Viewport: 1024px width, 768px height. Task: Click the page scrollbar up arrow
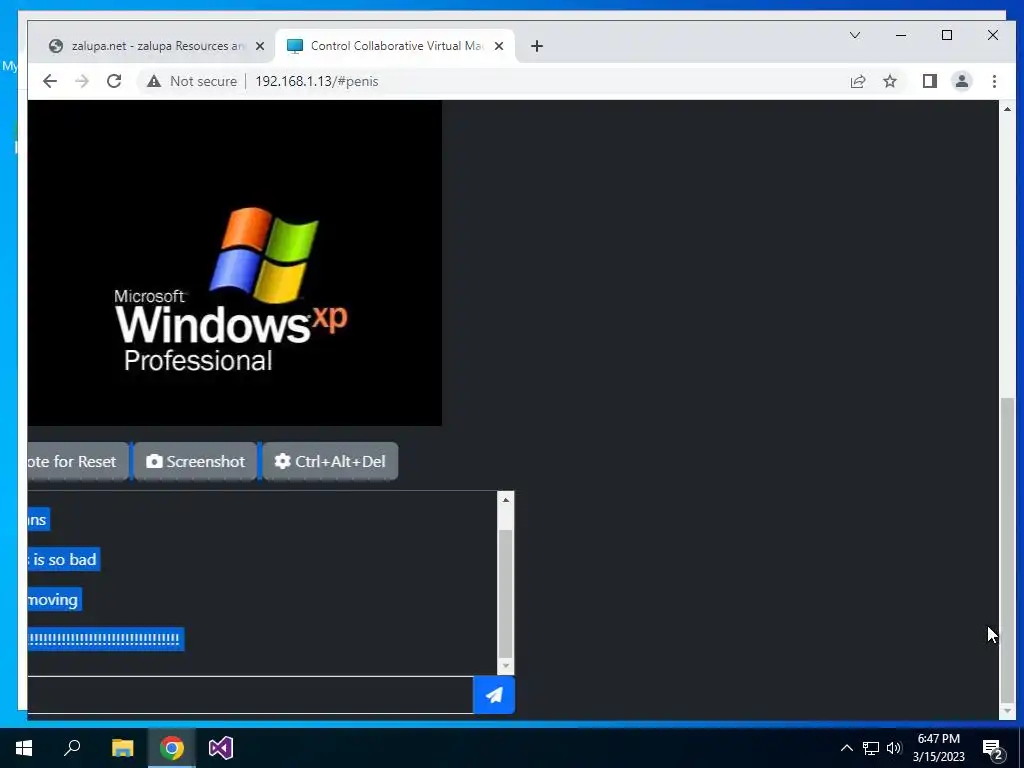pos(1007,109)
